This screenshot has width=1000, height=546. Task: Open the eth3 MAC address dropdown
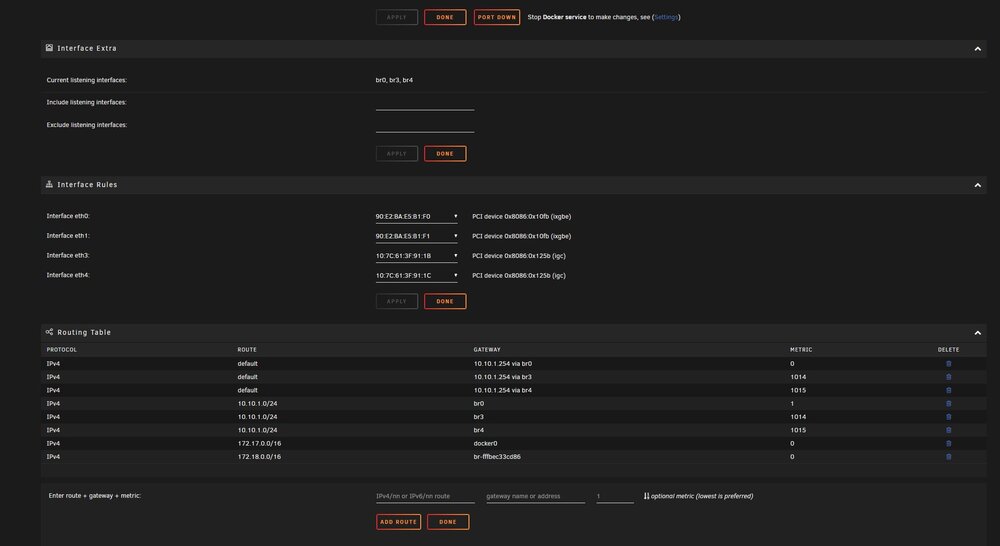pyautogui.click(x=416, y=256)
